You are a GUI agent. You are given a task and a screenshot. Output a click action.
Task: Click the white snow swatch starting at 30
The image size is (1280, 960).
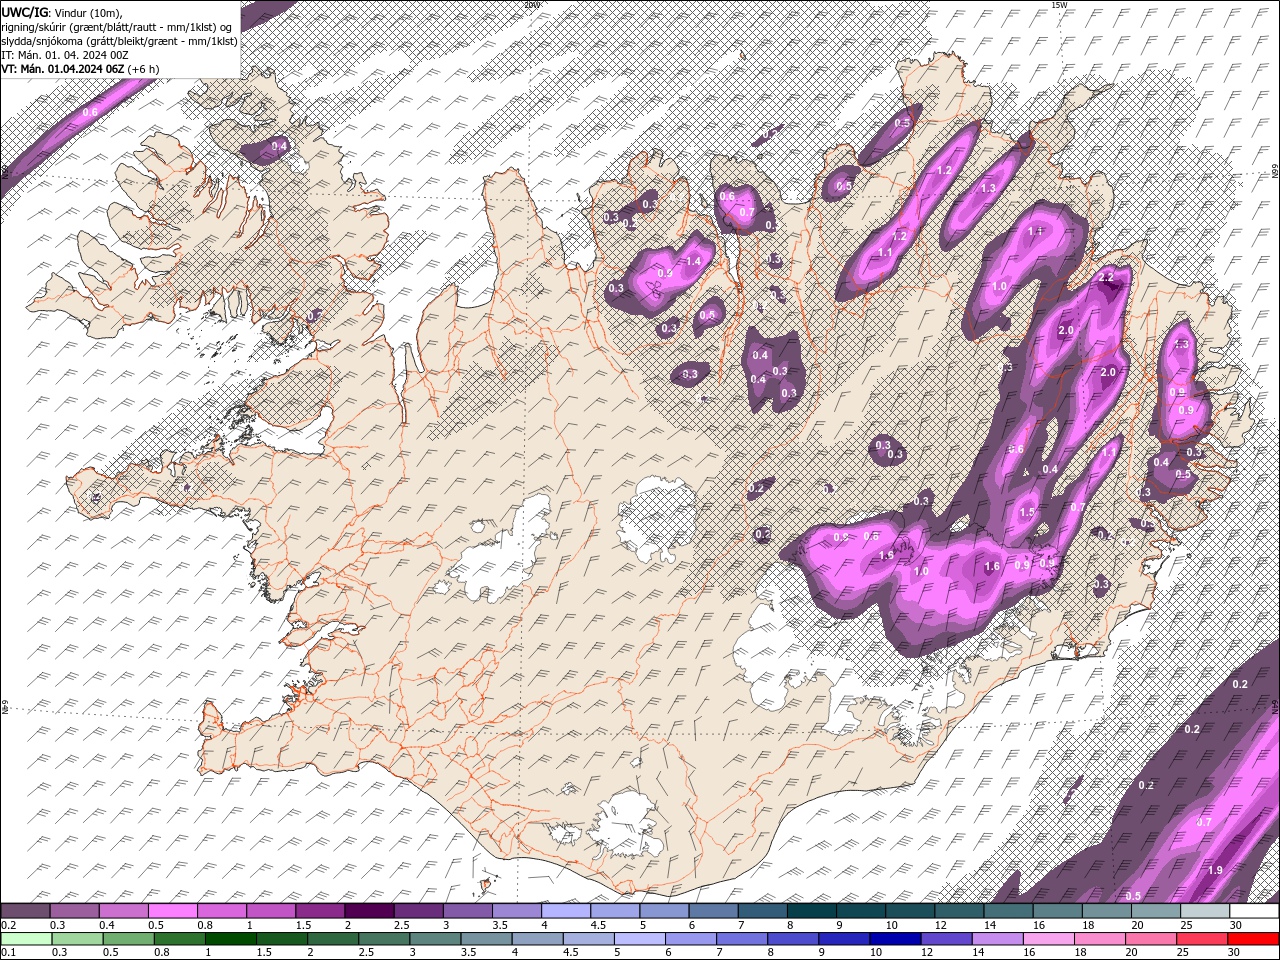1253,911
